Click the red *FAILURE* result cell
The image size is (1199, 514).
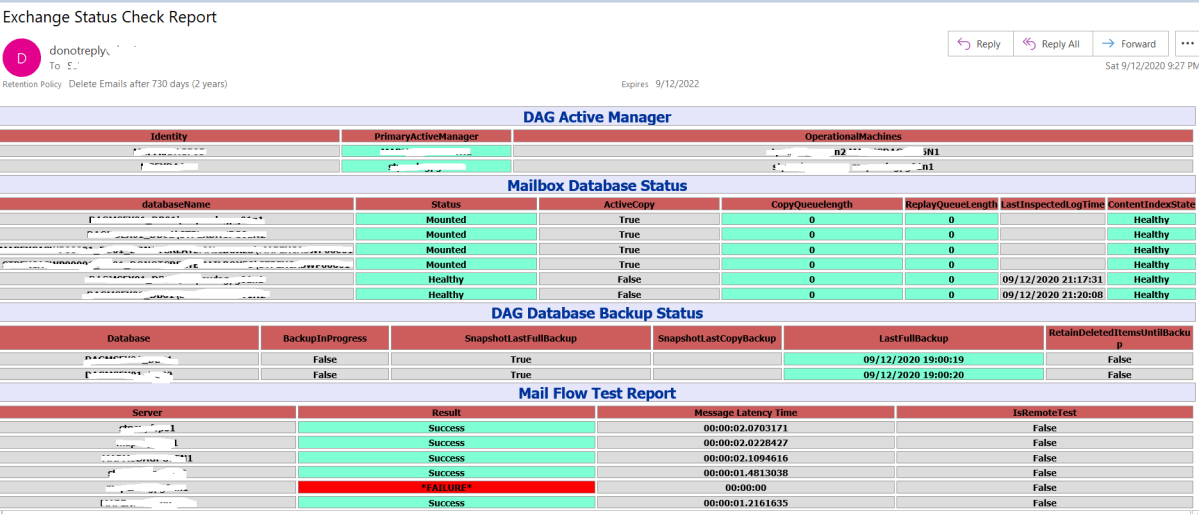coord(446,487)
